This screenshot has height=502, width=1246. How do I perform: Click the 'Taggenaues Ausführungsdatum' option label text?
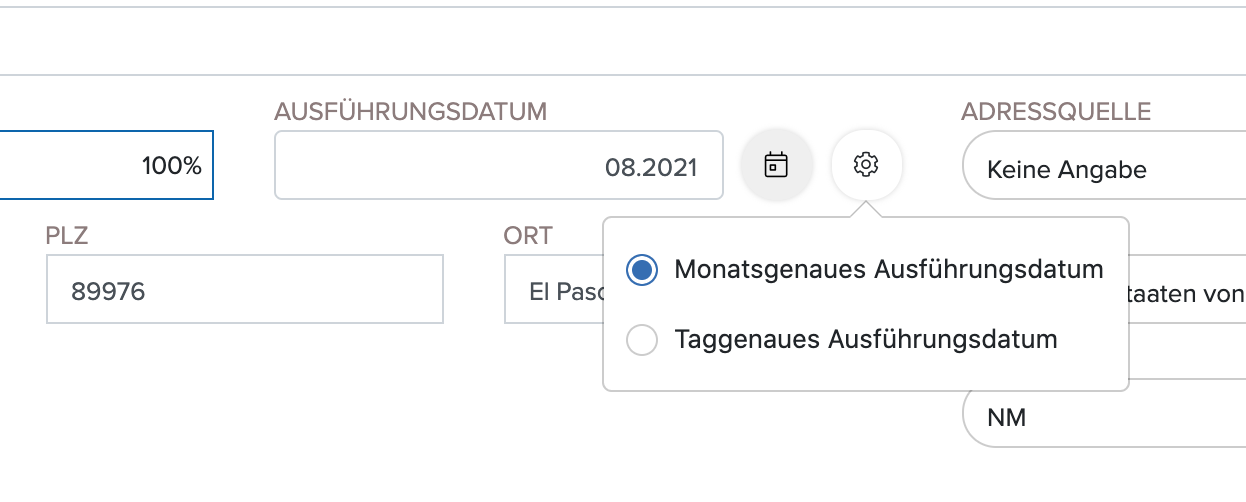[x=866, y=340]
